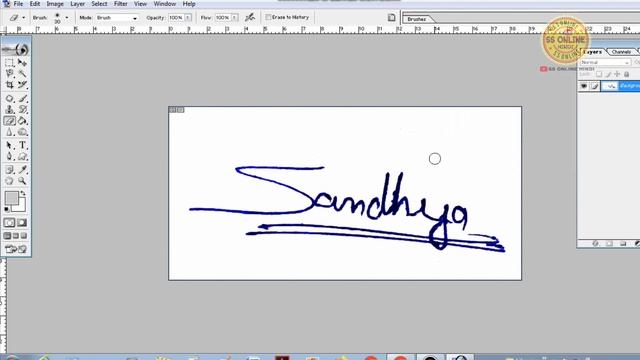This screenshot has width=640, height=360.
Task: Swap foreground and background colors
Action: [x=23, y=193]
